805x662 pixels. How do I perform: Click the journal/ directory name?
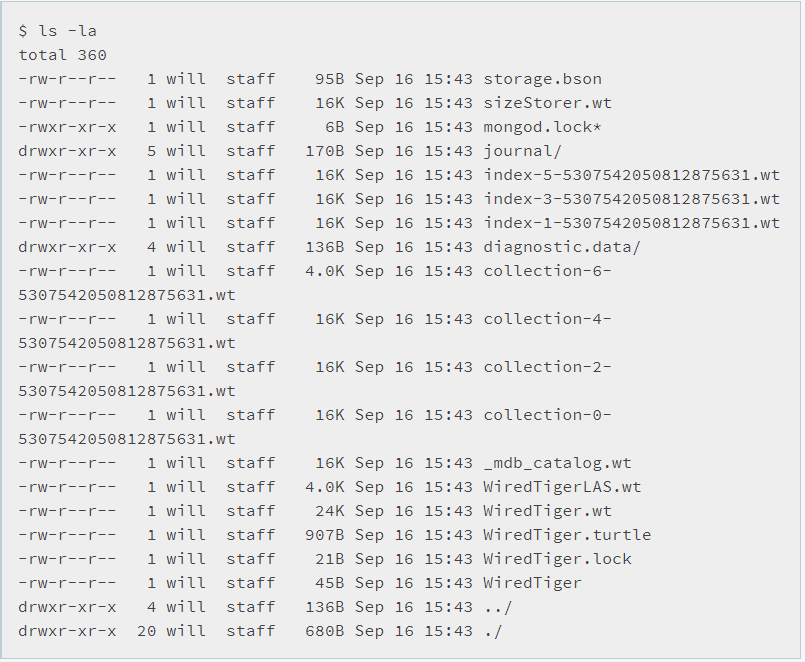coord(522,151)
